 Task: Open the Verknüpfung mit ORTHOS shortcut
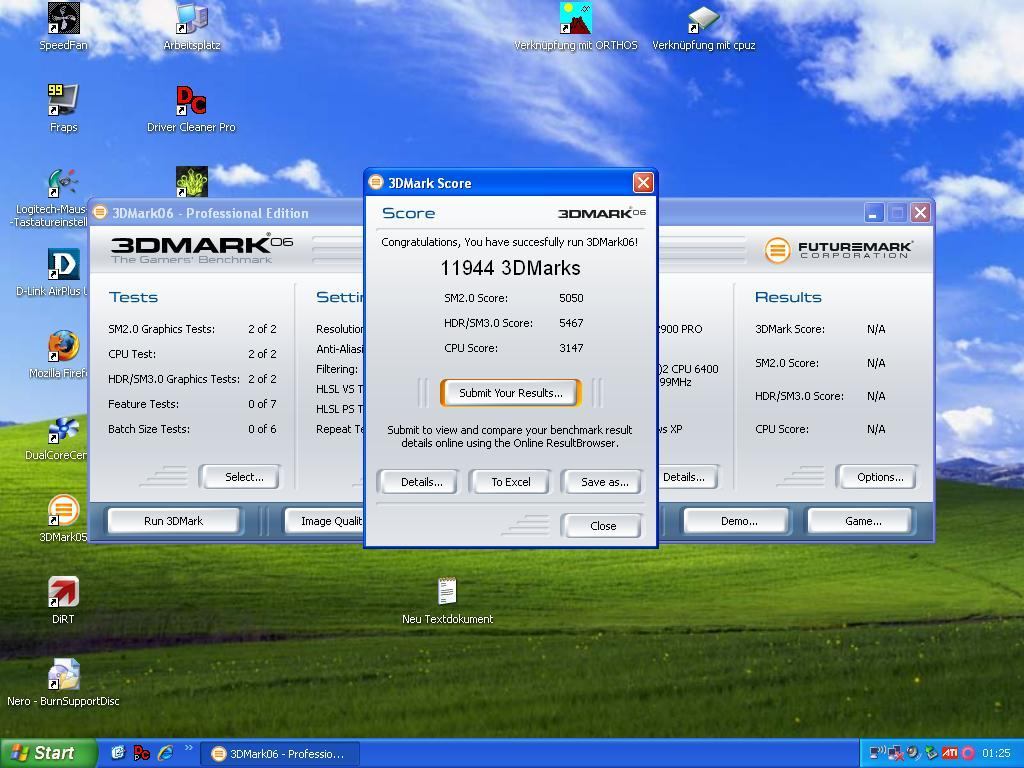pyautogui.click(x=575, y=26)
